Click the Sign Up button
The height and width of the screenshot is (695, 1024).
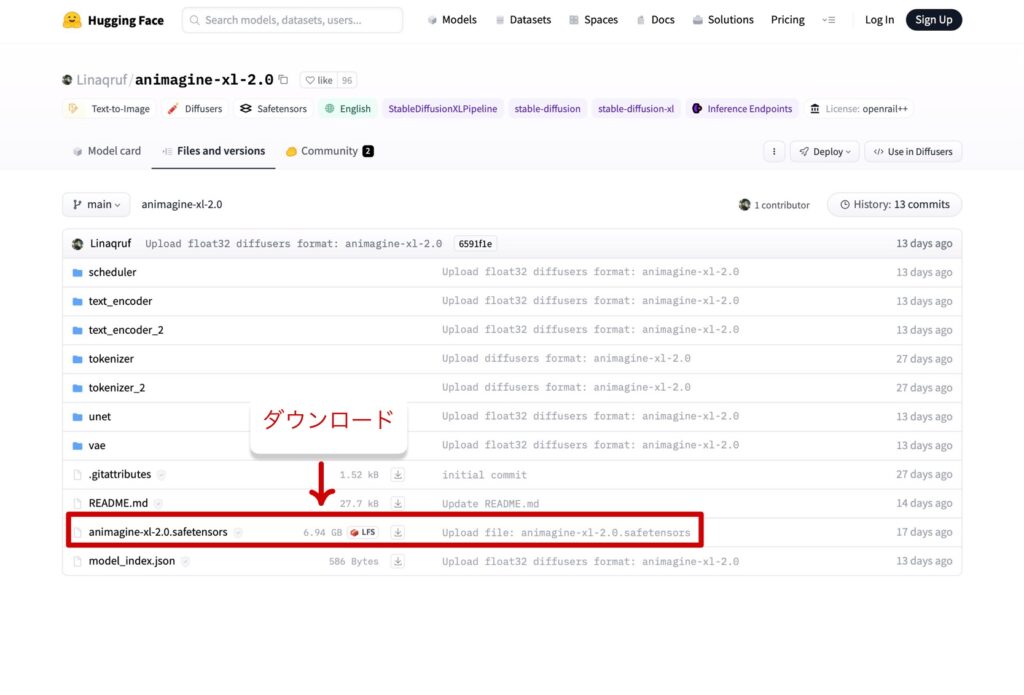(933, 20)
